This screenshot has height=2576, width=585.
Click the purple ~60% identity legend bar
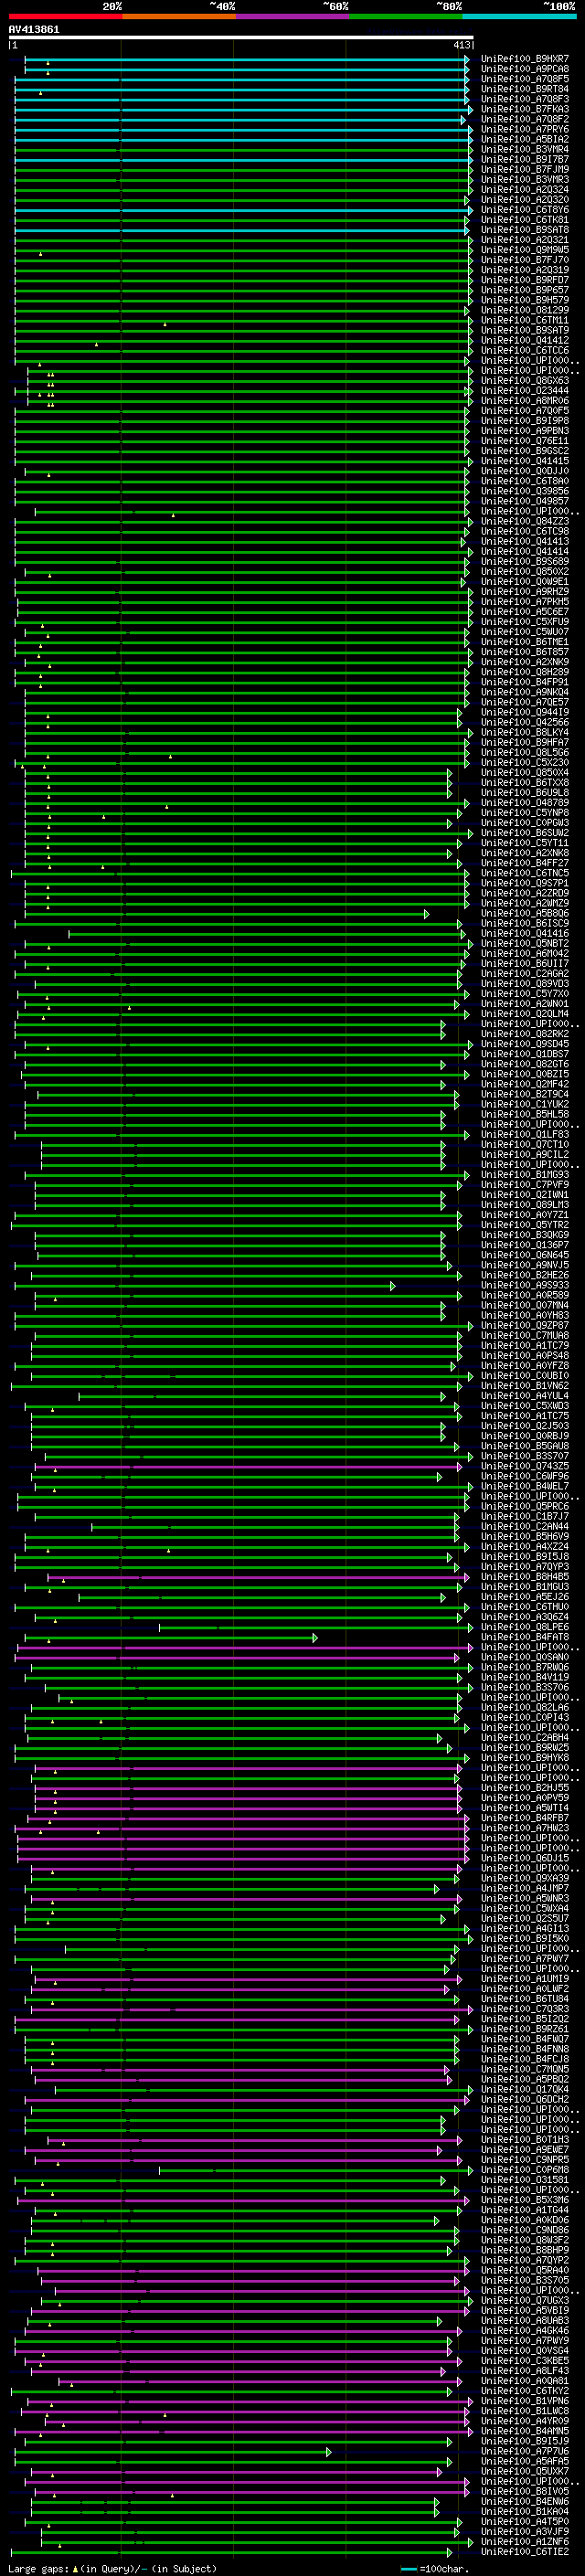293,16
